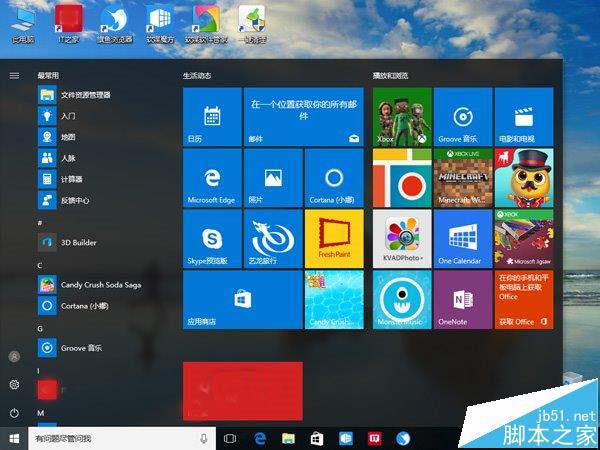The width and height of the screenshot is (600, 450).
Task: Launch the Microsoft Jigsaw tile
Action: click(x=524, y=239)
